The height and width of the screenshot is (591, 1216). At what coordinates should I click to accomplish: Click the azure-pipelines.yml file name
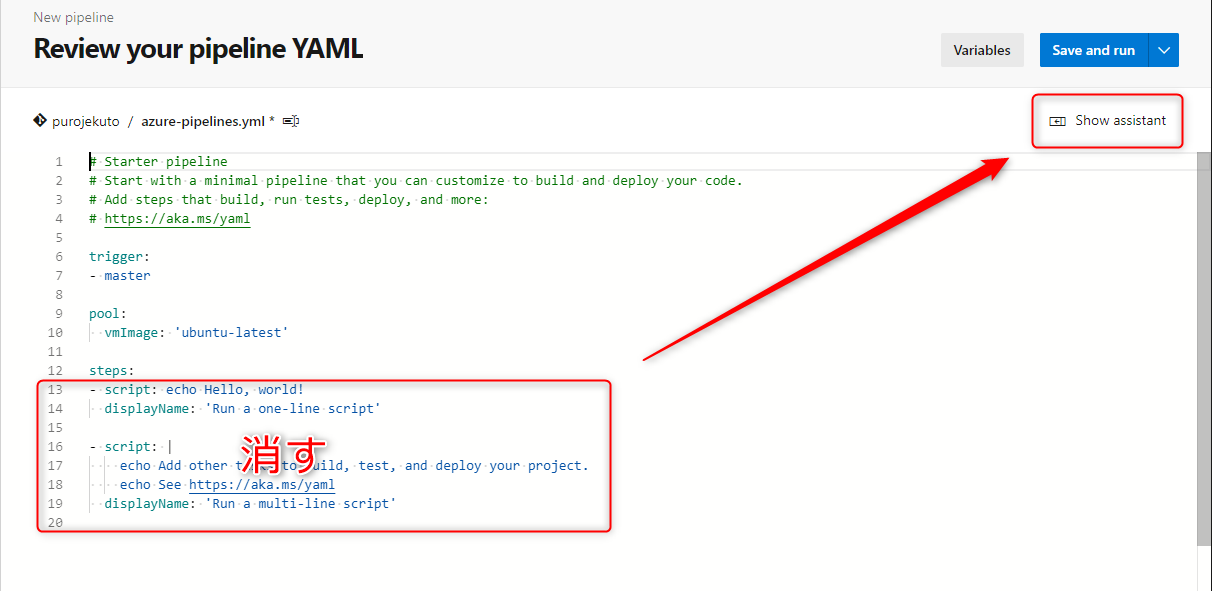pos(203,121)
